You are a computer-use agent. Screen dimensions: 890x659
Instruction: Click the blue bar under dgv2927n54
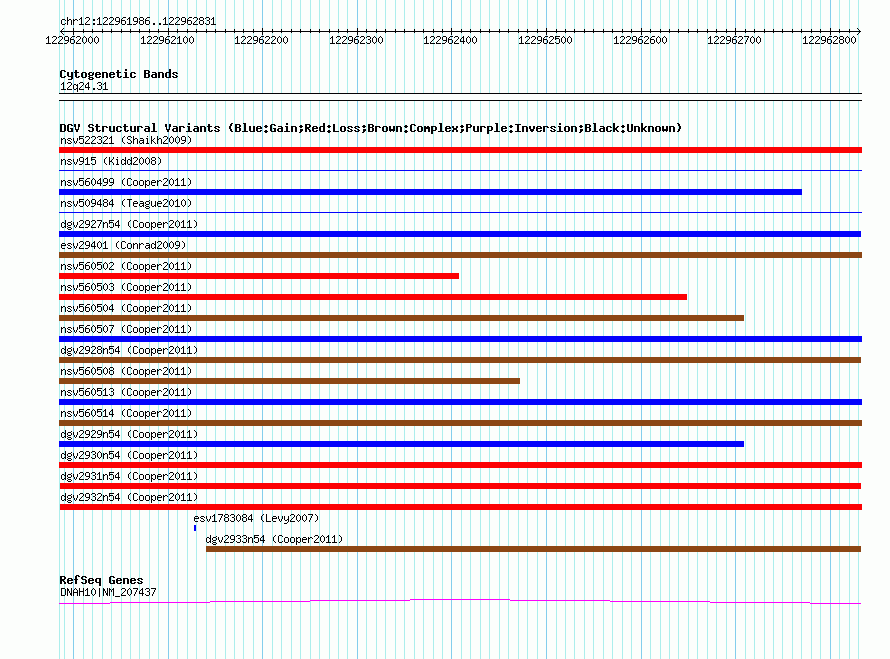pos(460,234)
